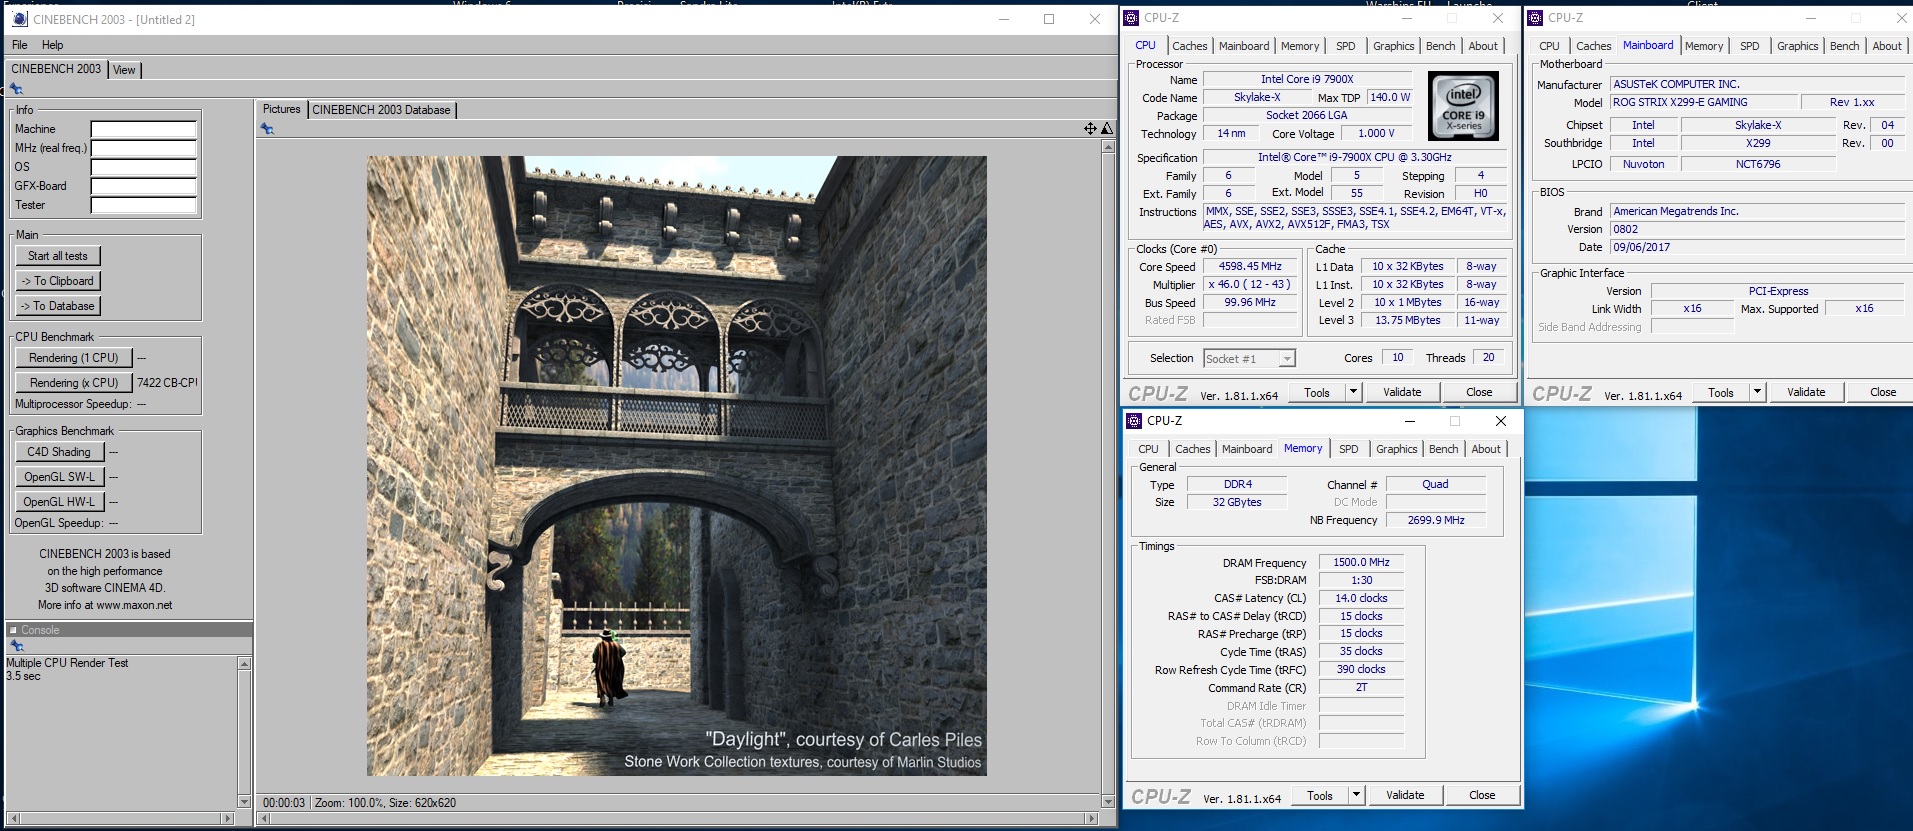The width and height of the screenshot is (1913, 831).
Task: Select the CINEBENCH 2003 Database tab
Action: [x=381, y=110]
